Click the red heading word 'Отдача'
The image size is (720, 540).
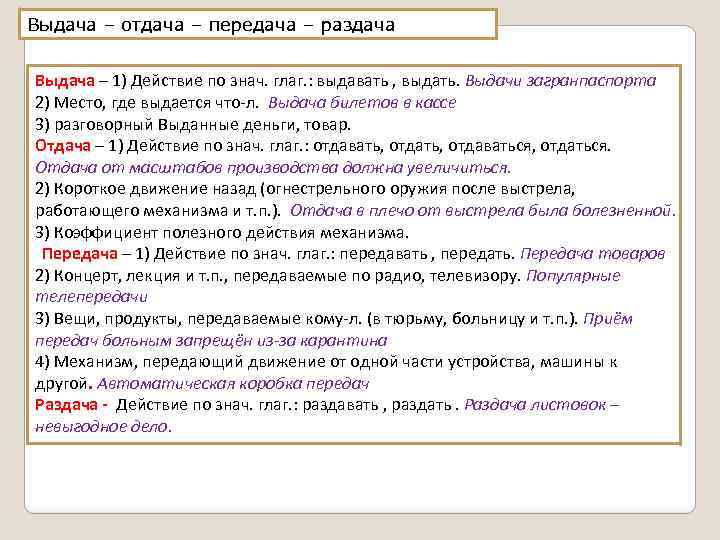[x=63, y=146]
